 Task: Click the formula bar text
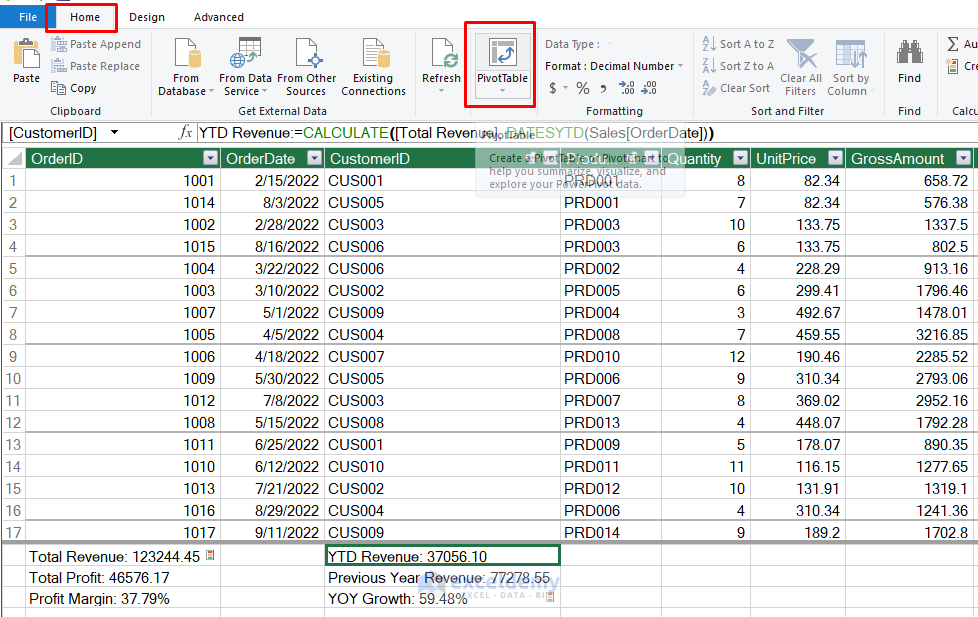click(456, 133)
